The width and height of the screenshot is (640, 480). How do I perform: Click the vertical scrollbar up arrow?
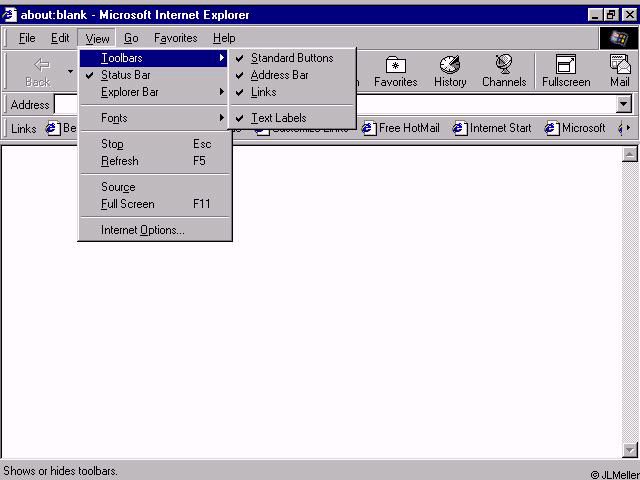click(x=629, y=154)
